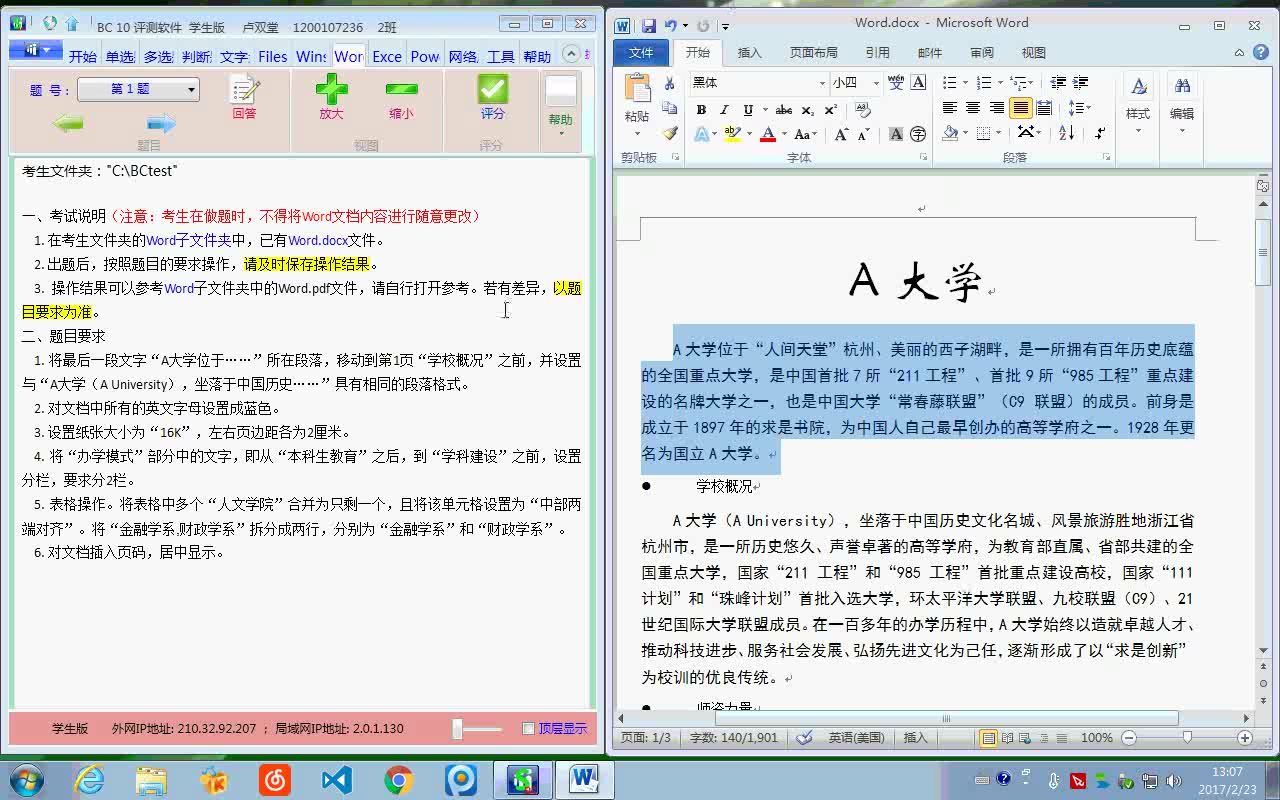The width and height of the screenshot is (1280, 800).
Task: Toggle character shading button
Action: click(896, 134)
